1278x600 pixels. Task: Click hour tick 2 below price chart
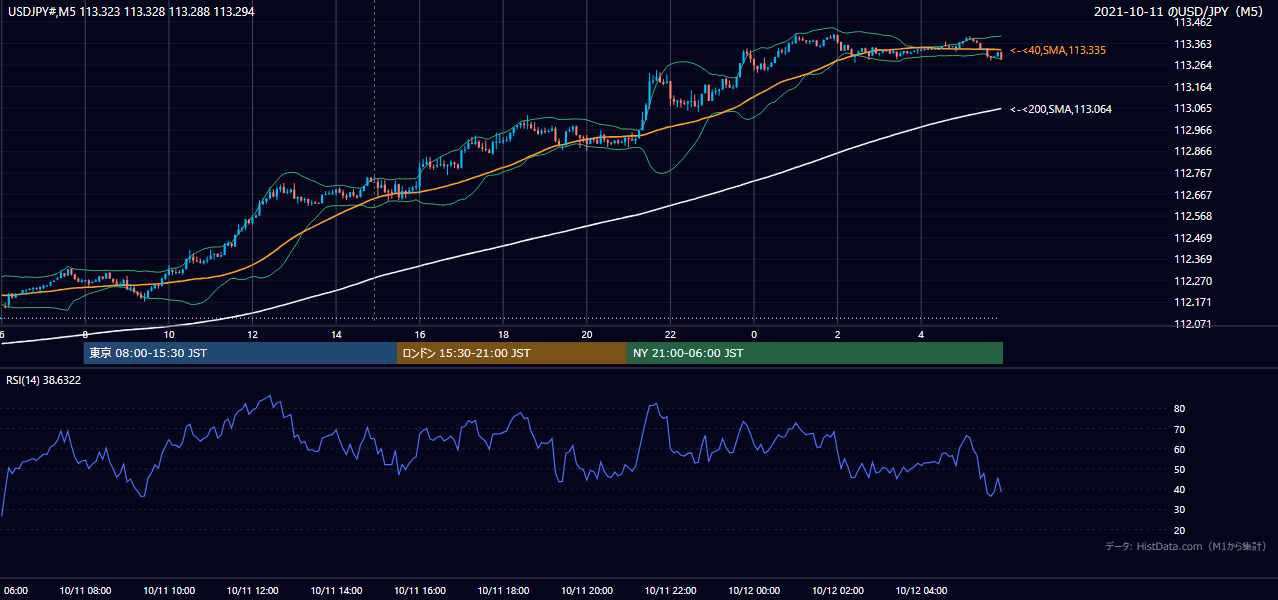(x=837, y=334)
